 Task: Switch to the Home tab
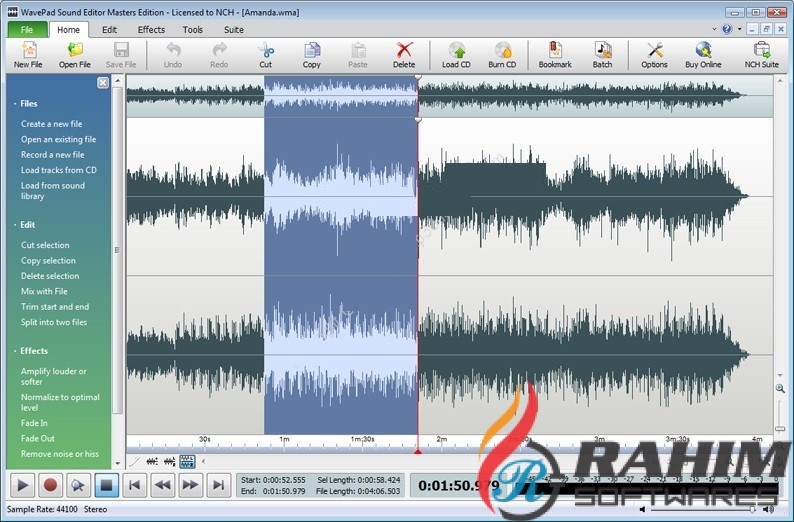[x=68, y=30]
